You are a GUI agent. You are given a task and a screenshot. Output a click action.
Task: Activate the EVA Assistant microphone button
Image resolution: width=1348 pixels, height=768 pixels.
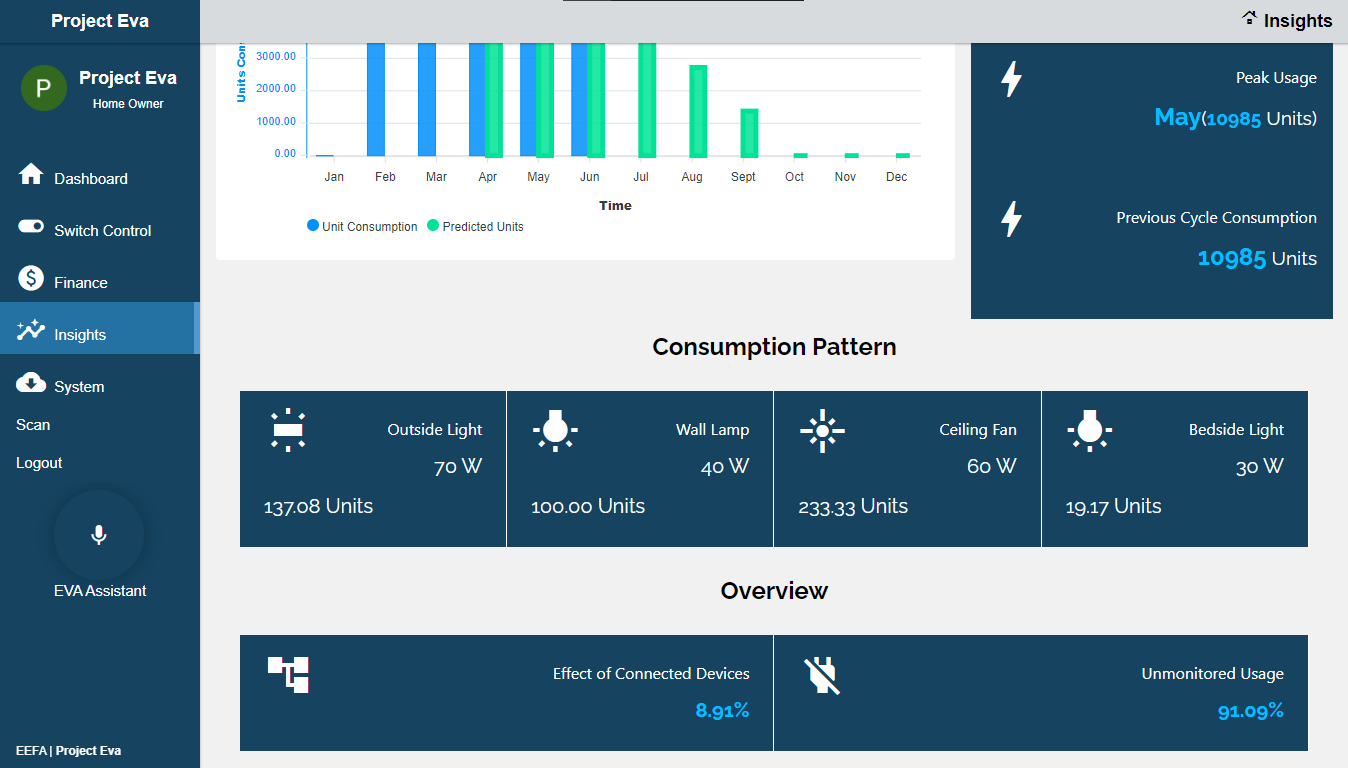(99, 535)
